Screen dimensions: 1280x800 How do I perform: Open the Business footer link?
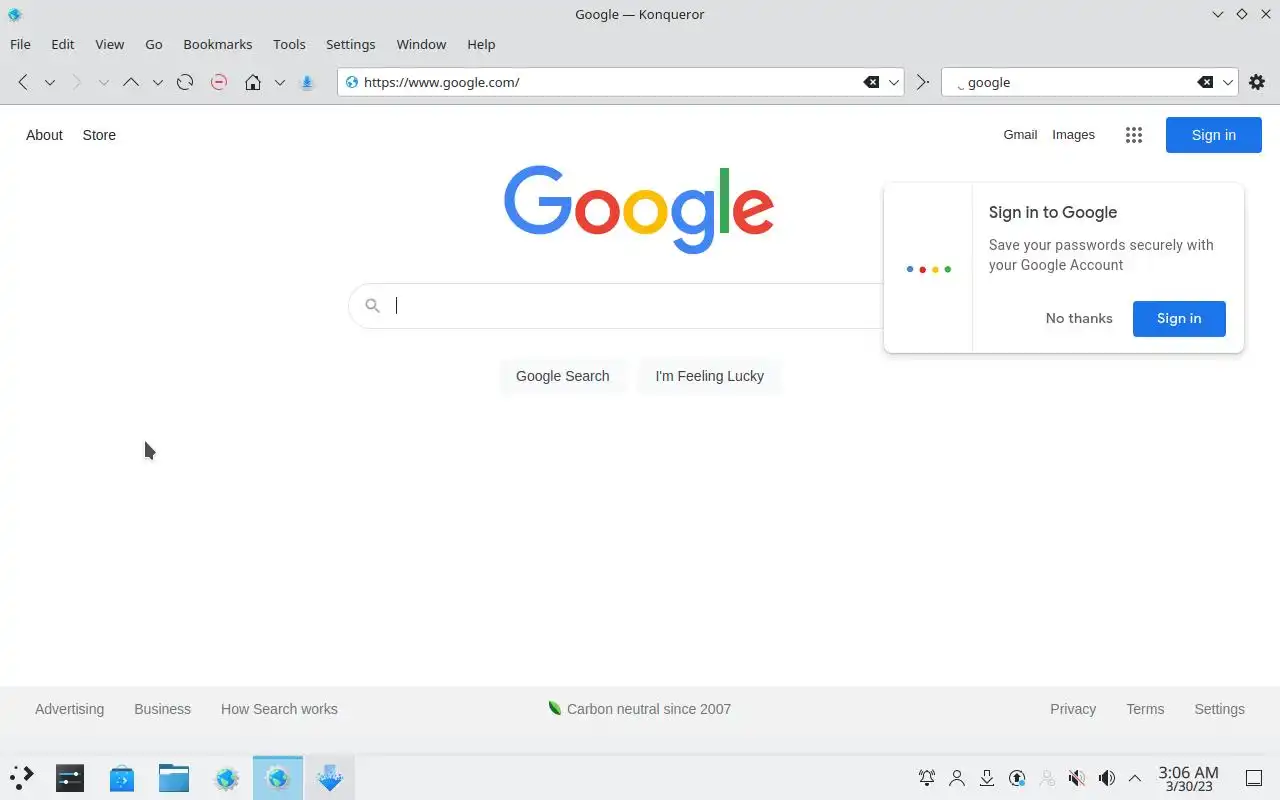(x=162, y=709)
